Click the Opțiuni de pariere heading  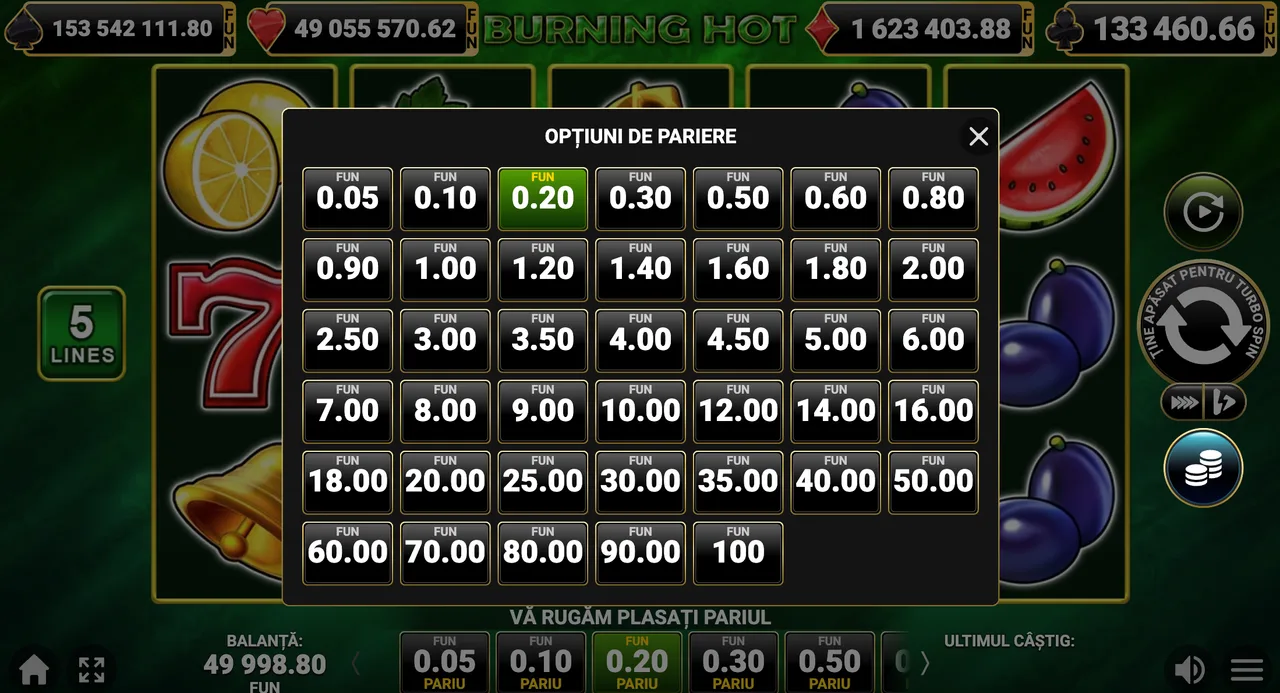pyautogui.click(x=640, y=136)
